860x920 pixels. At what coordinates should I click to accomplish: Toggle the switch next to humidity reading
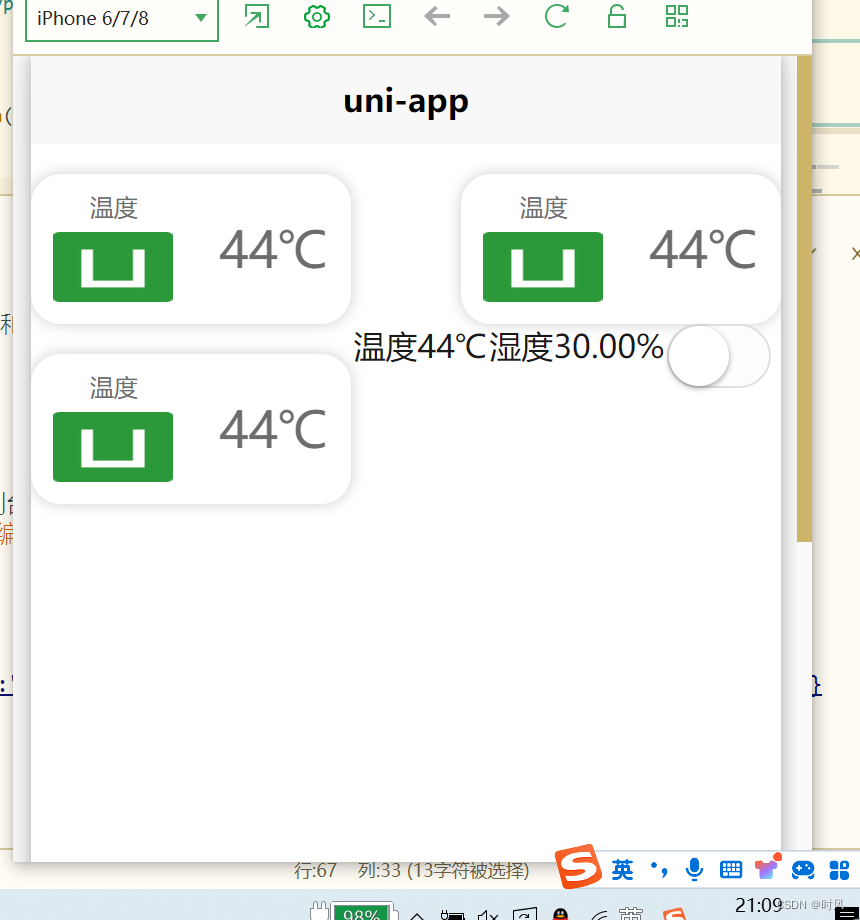(x=718, y=356)
